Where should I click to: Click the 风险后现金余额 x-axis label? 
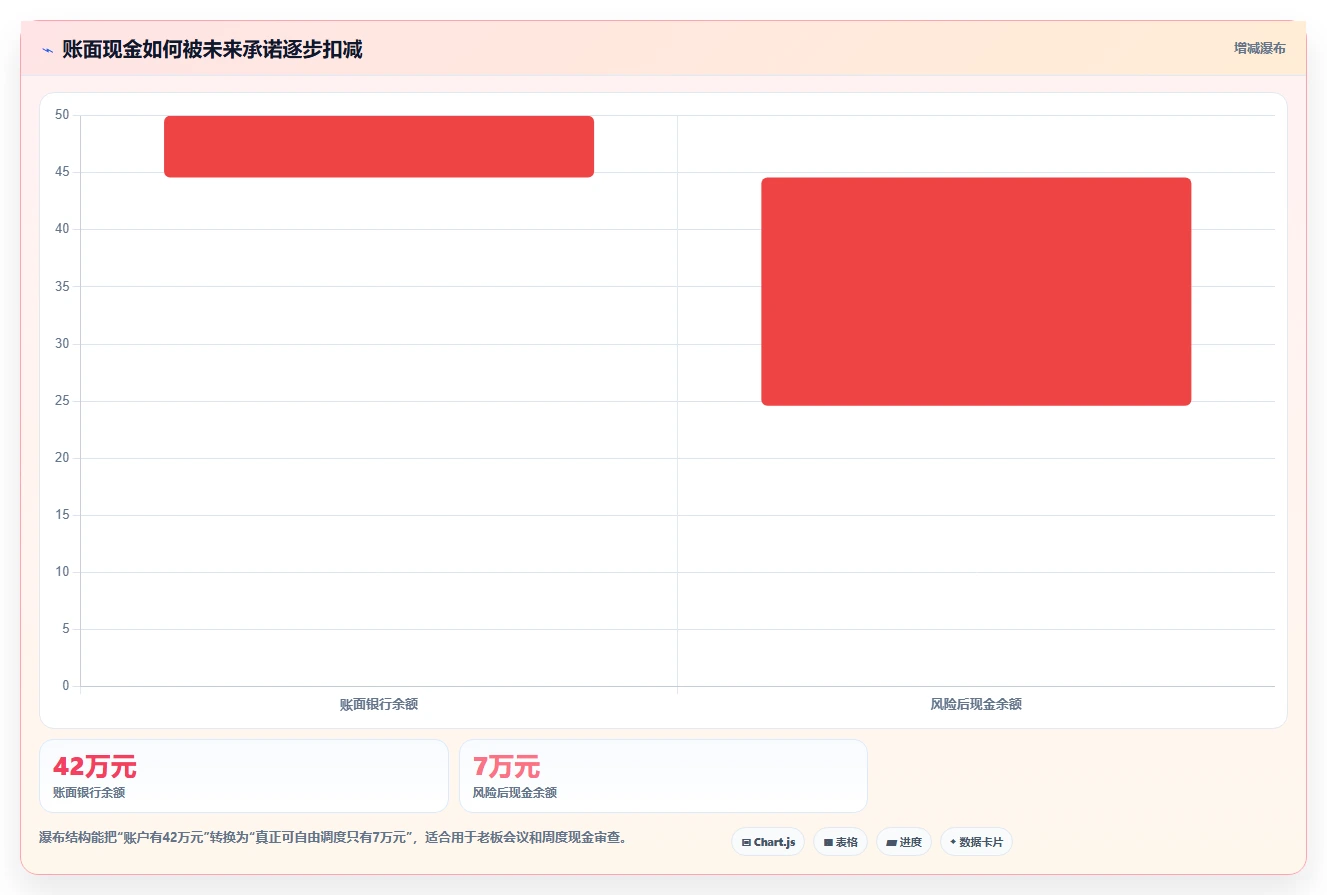[x=976, y=704]
